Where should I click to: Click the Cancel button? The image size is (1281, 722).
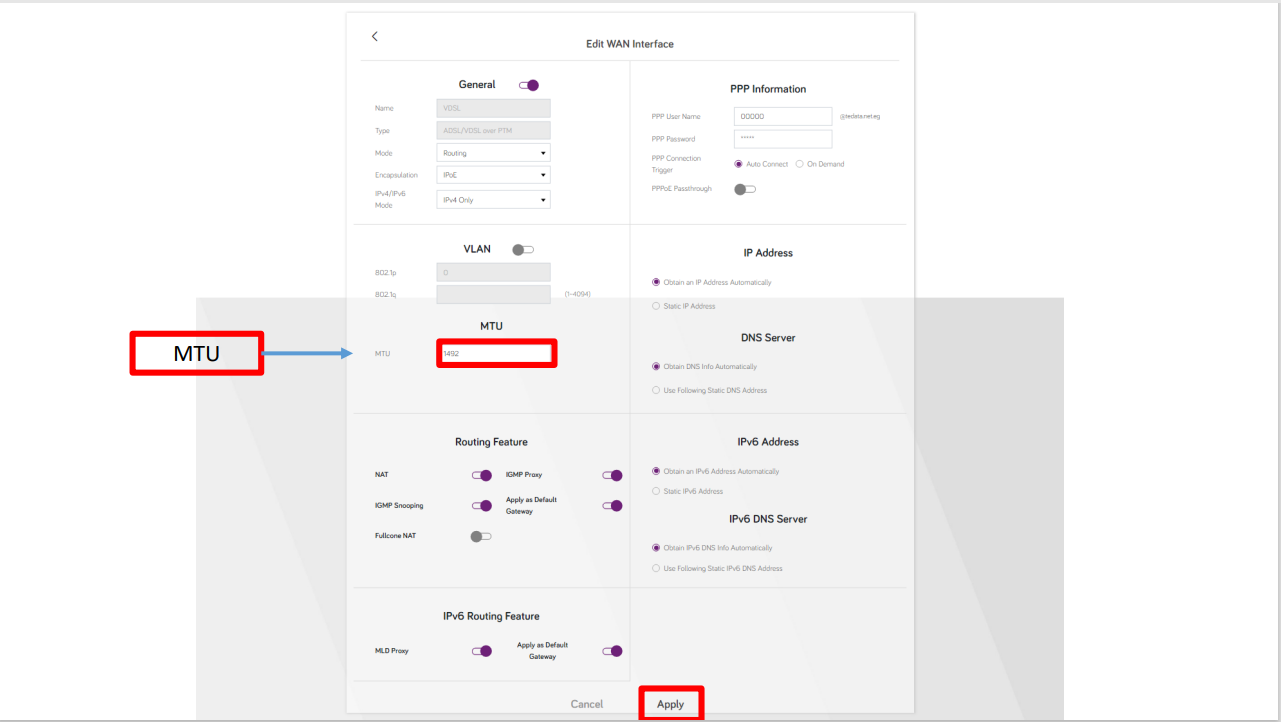click(x=587, y=704)
